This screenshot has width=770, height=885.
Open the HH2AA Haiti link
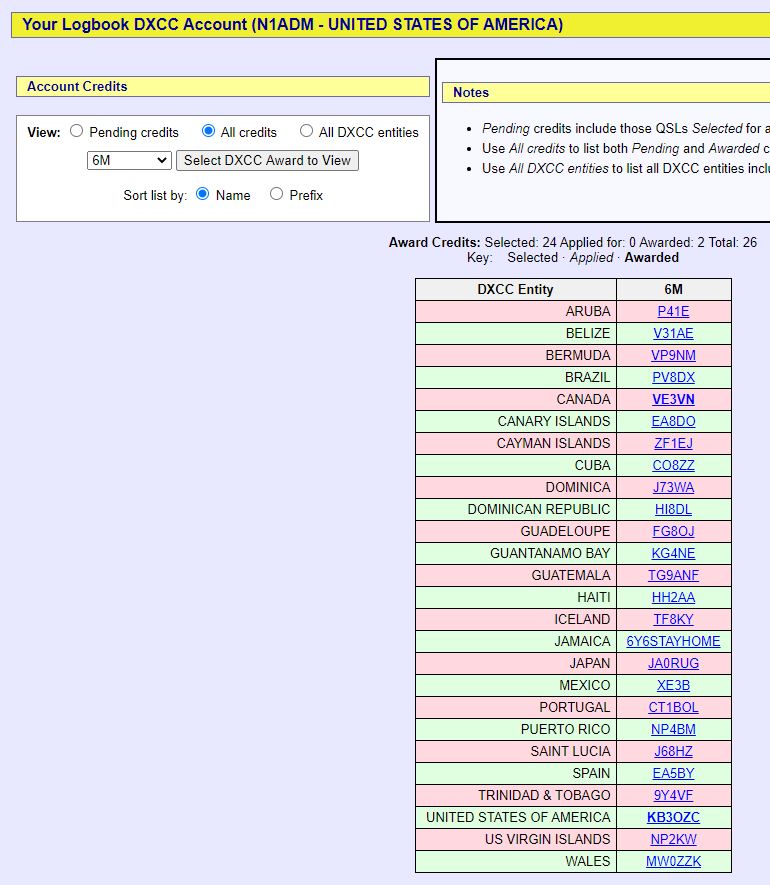click(673, 598)
